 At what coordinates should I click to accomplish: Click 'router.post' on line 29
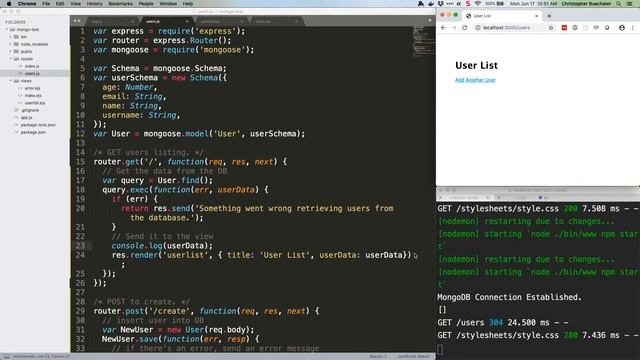click(x=119, y=311)
